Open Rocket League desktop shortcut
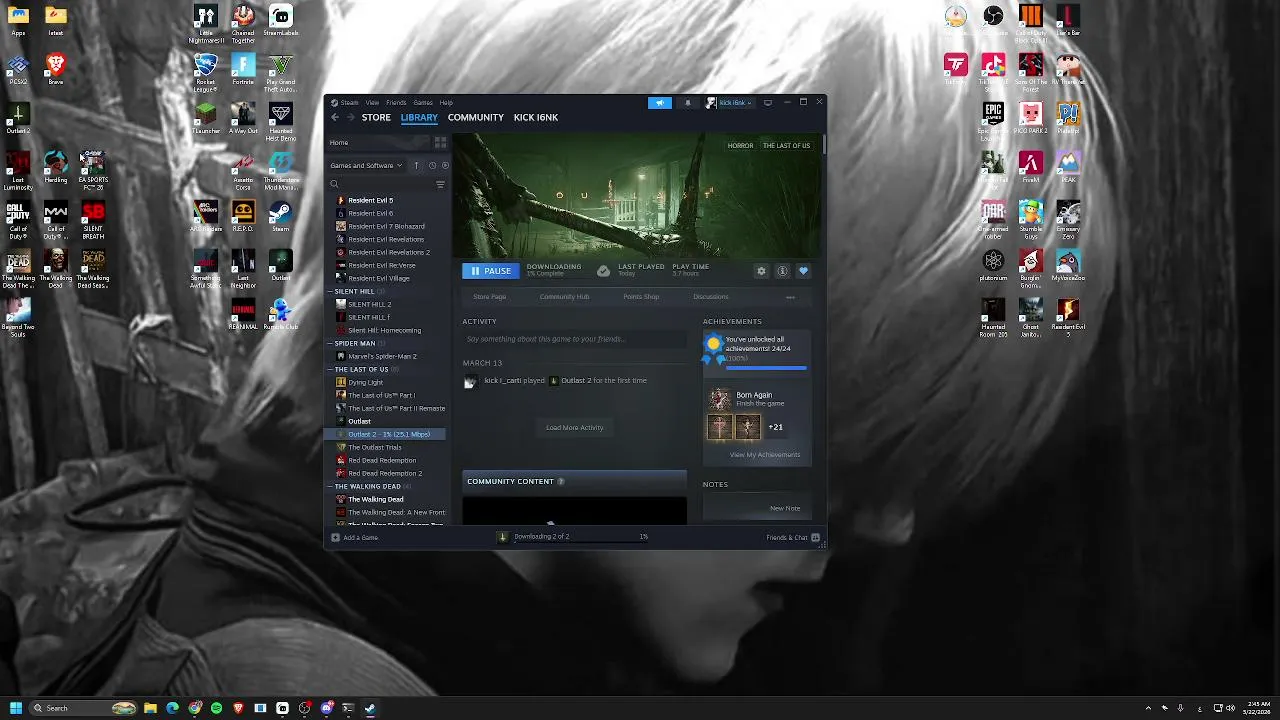Image resolution: width=1280 pixels, height=720 pixels. tap(205, 72)
